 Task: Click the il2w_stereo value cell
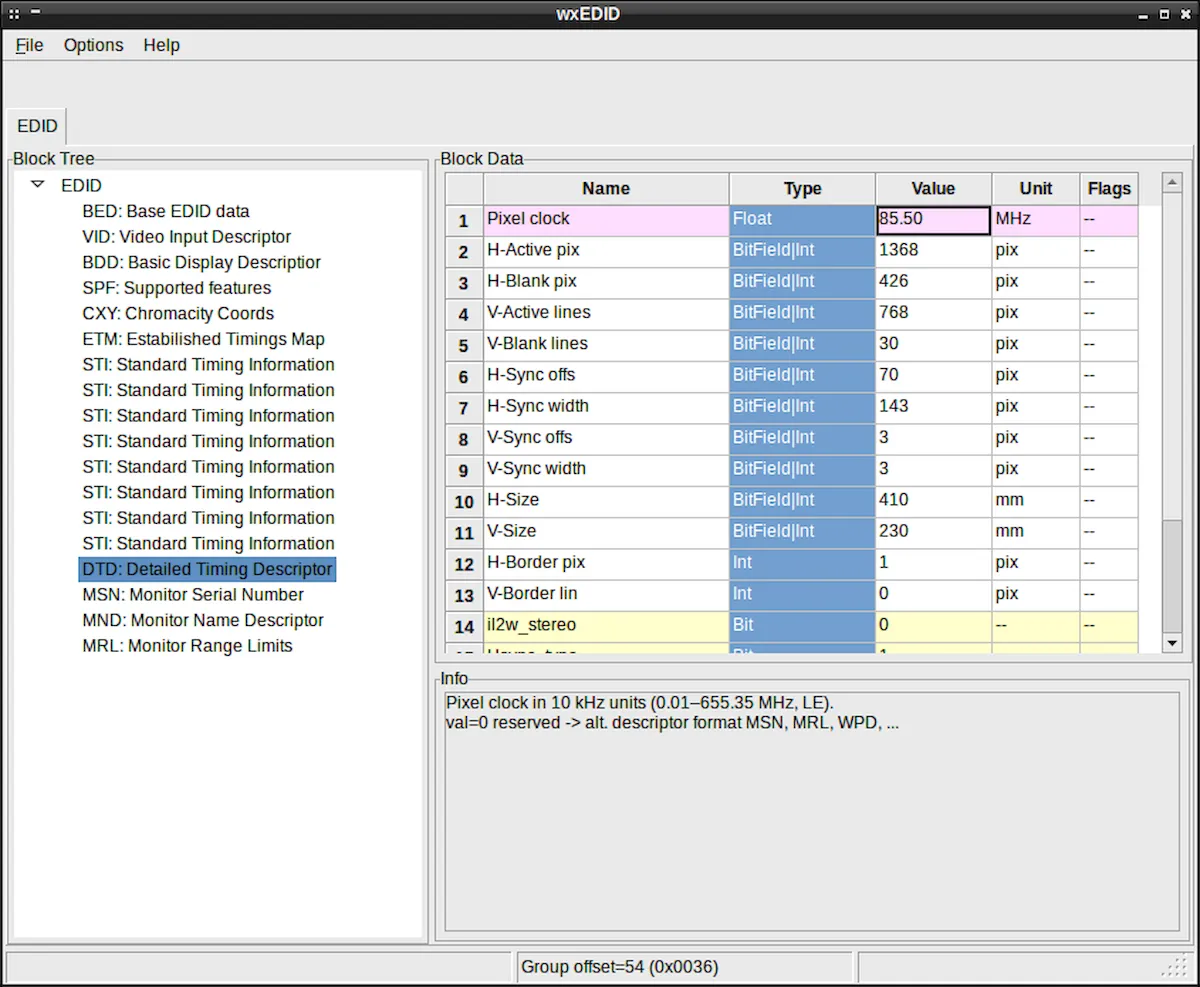(933, 625)
